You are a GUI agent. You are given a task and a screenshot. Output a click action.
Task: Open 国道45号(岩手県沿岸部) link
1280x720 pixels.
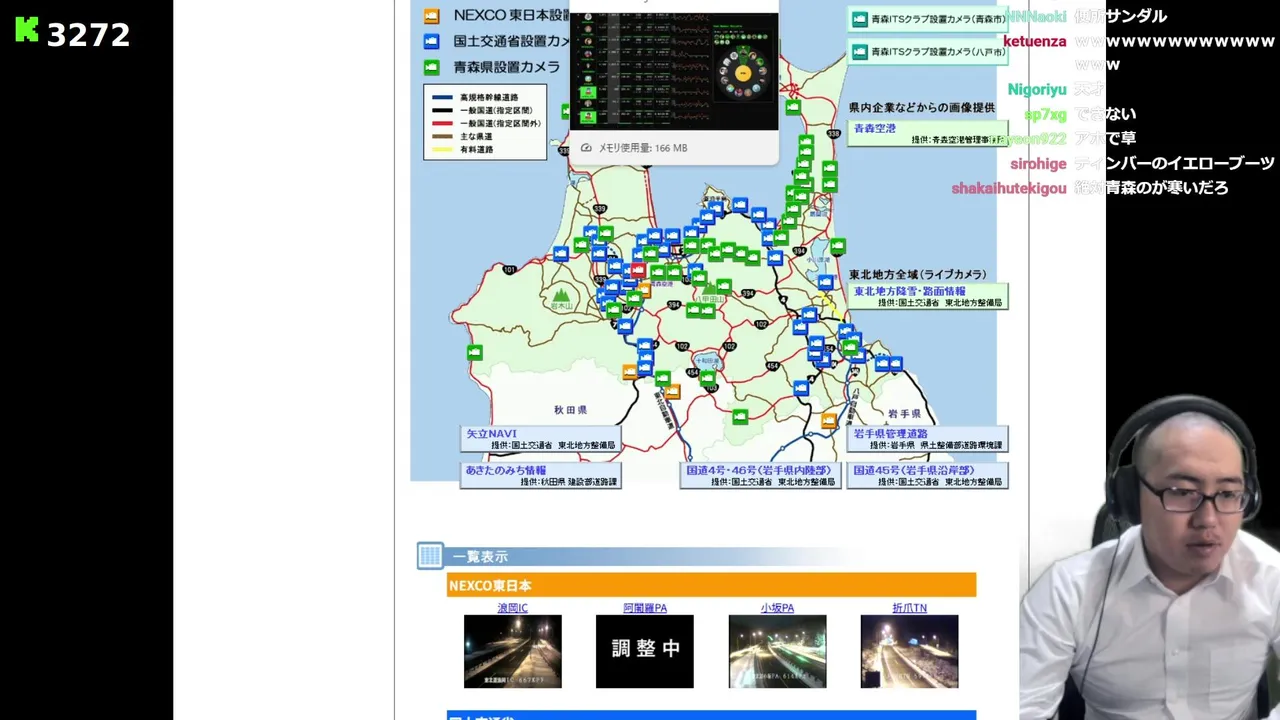913,470
